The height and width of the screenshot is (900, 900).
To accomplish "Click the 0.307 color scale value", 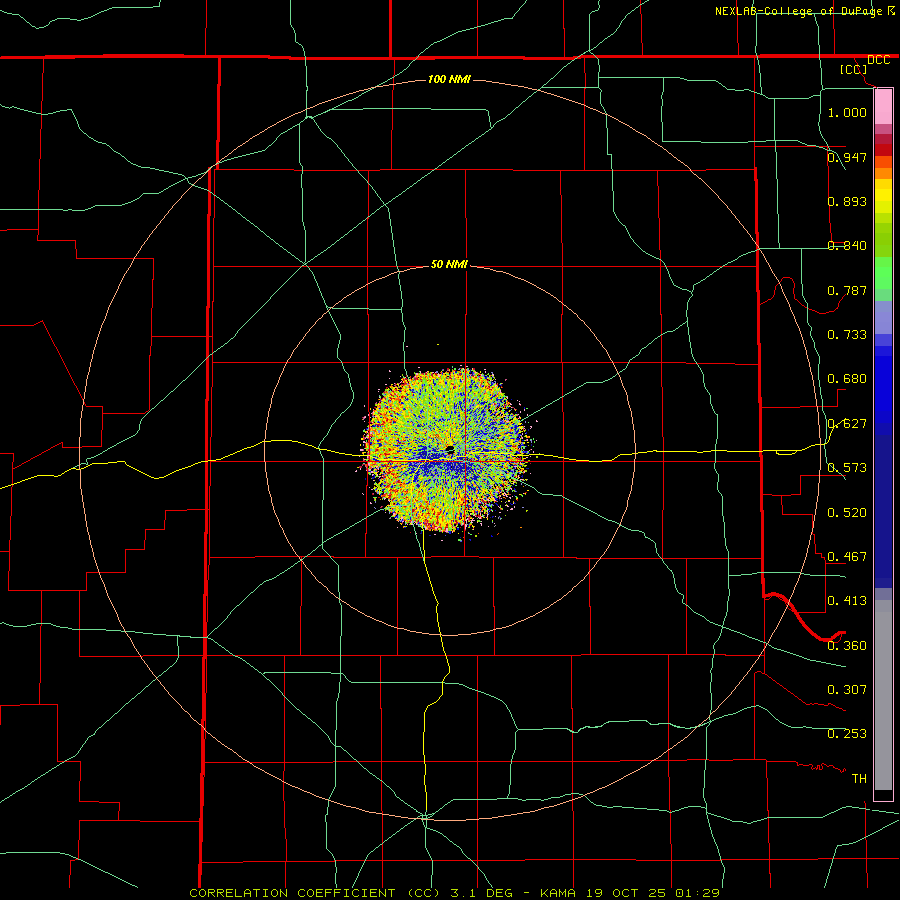I will 847,690.
